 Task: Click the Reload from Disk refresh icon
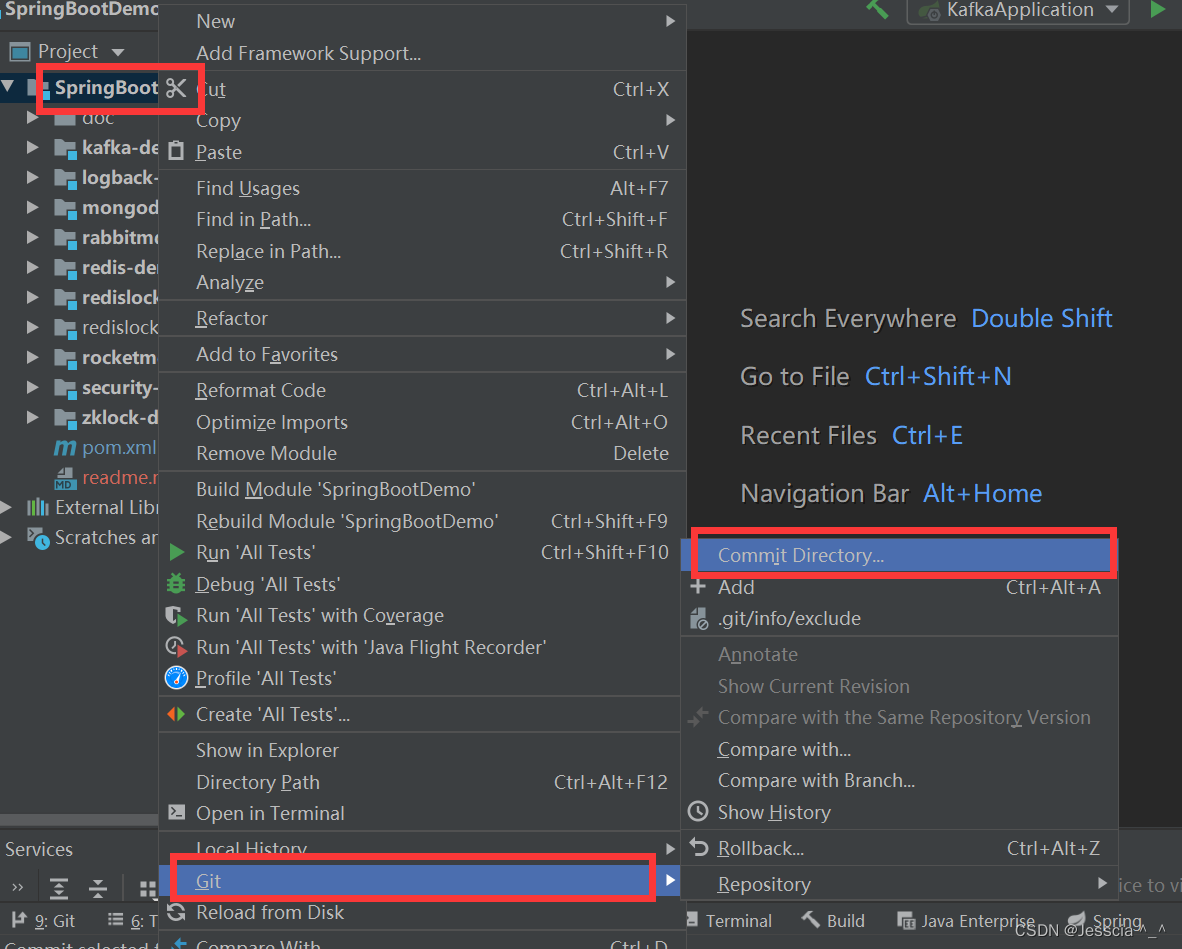[176, 912]
